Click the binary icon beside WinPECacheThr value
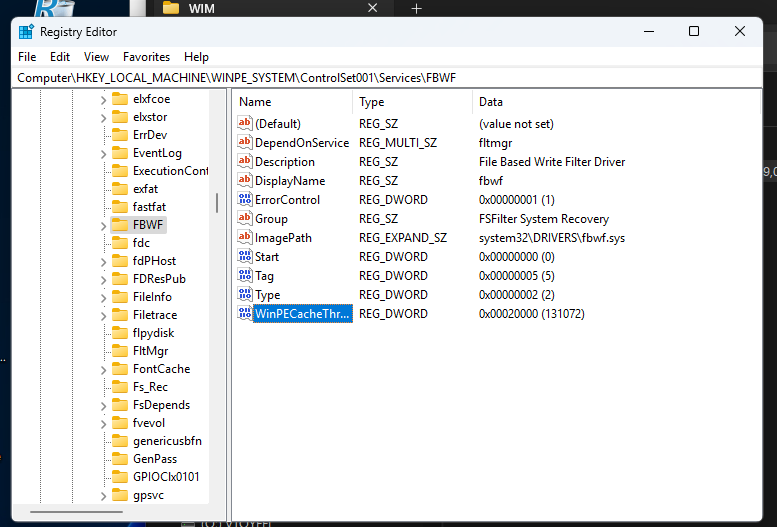 [245, 313]
